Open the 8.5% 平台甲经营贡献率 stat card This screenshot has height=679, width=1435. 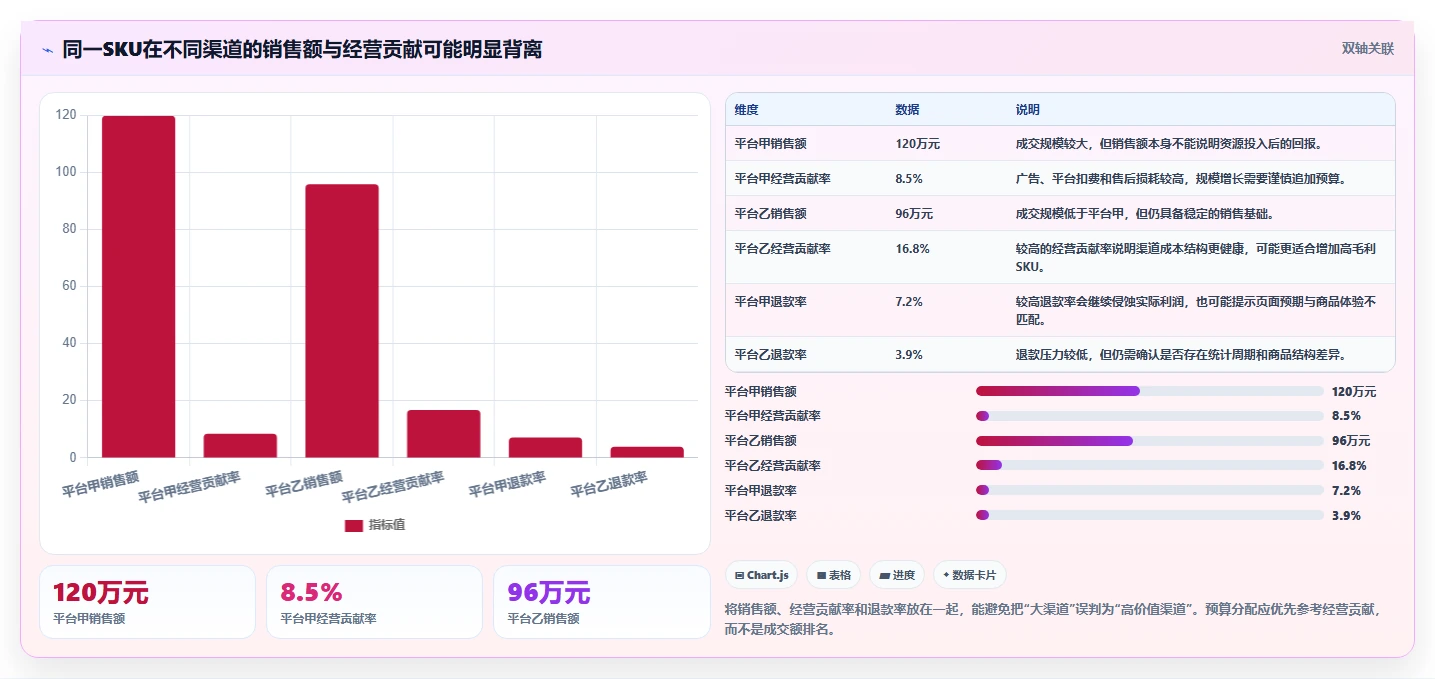click(x=375, y=602)
